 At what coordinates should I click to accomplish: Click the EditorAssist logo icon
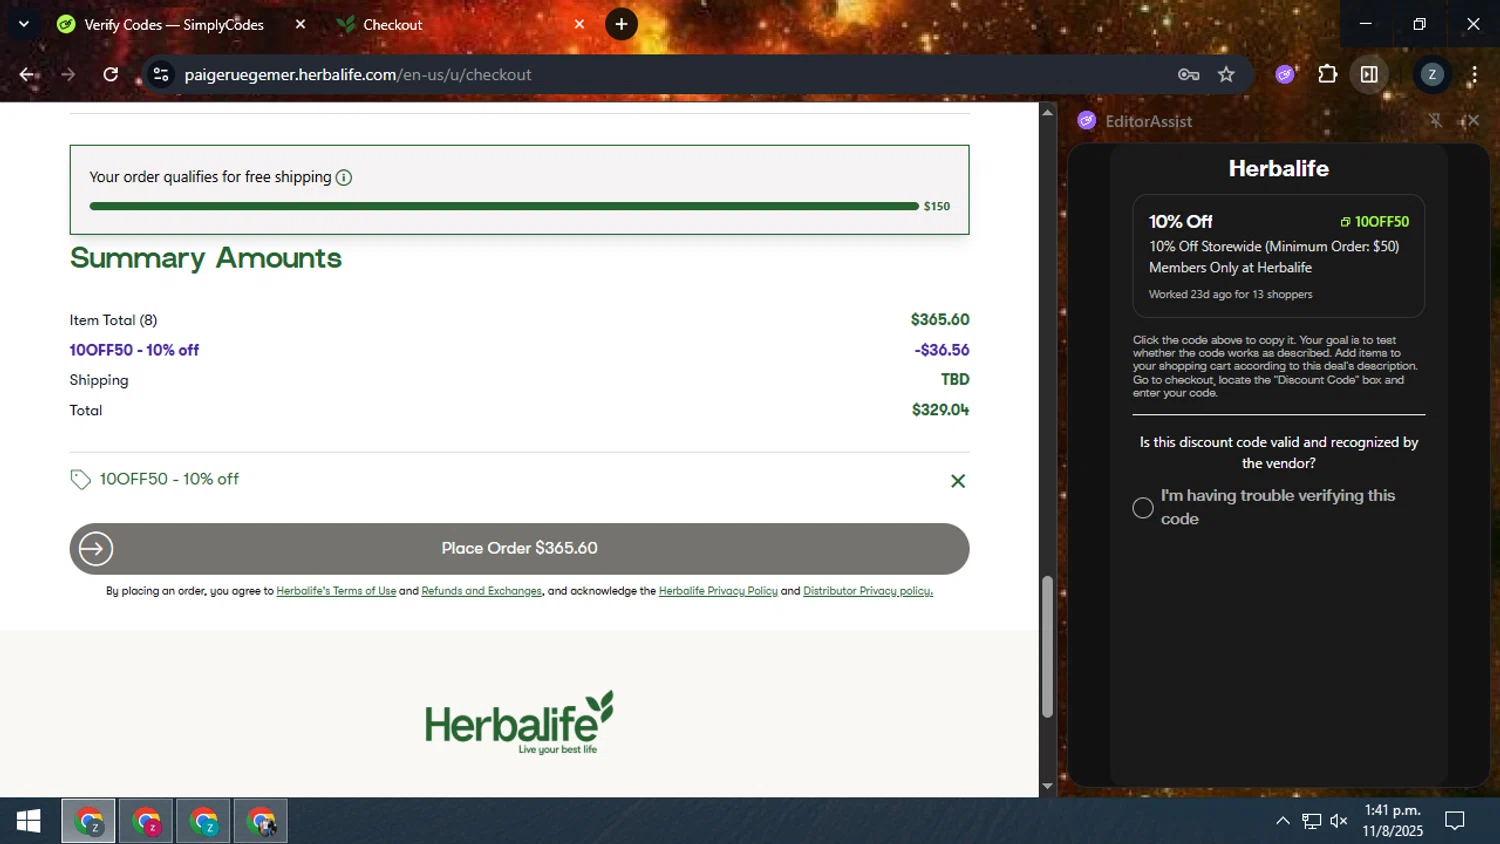[1087, 121]
